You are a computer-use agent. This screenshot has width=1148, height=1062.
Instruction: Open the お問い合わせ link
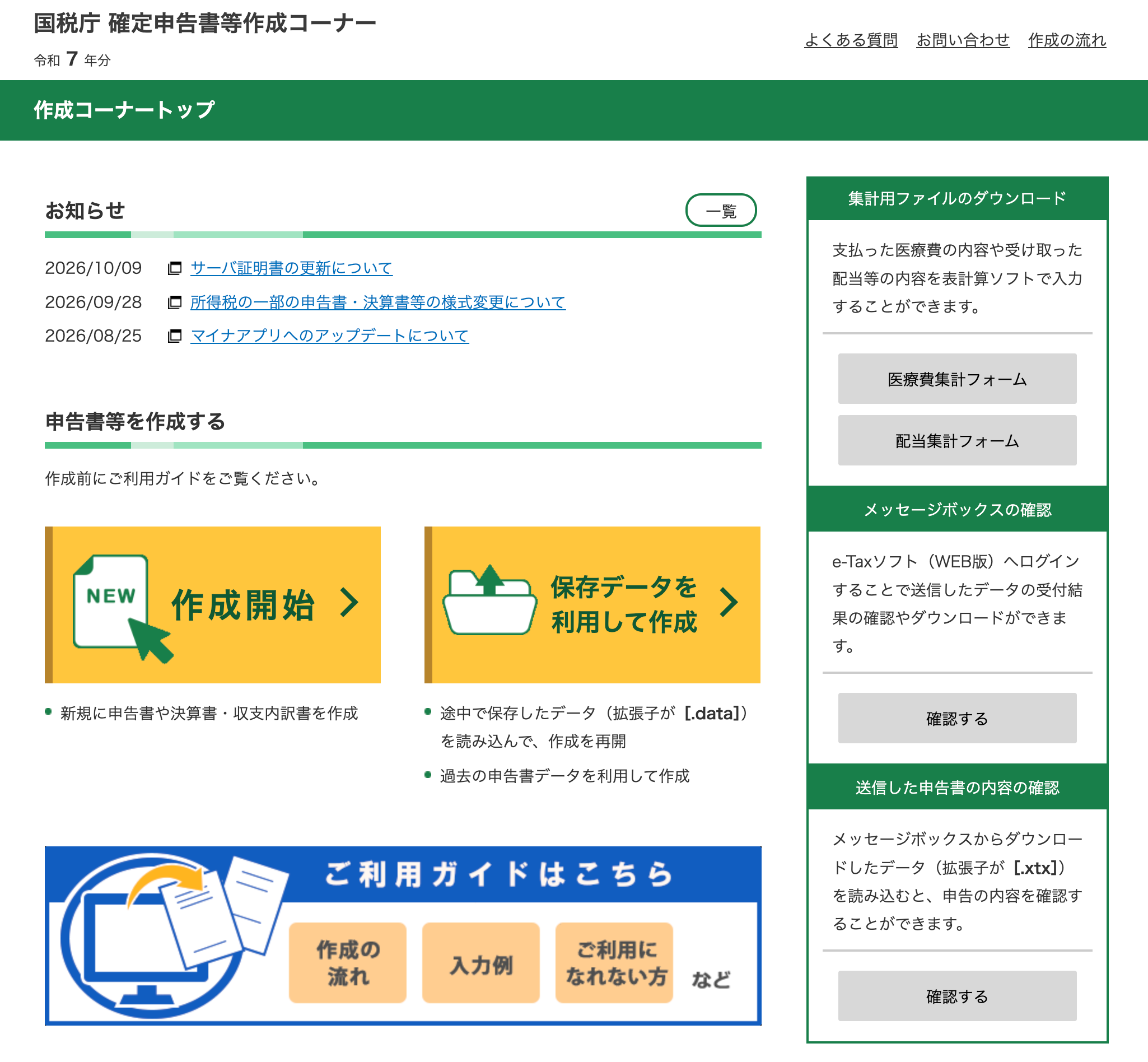coord(963,40)
